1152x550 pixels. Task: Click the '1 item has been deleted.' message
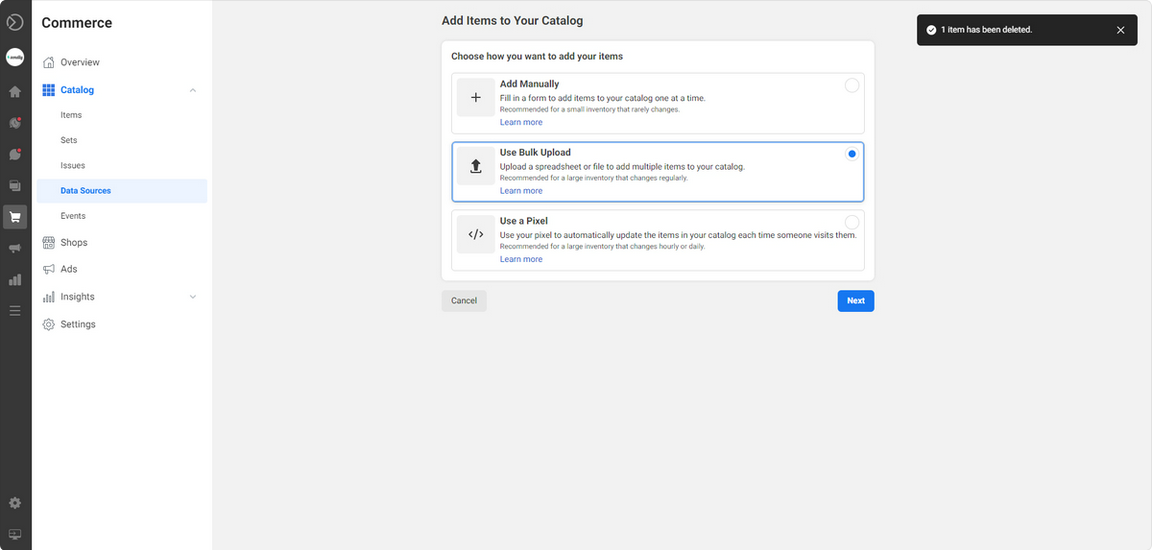coord(987,30)
